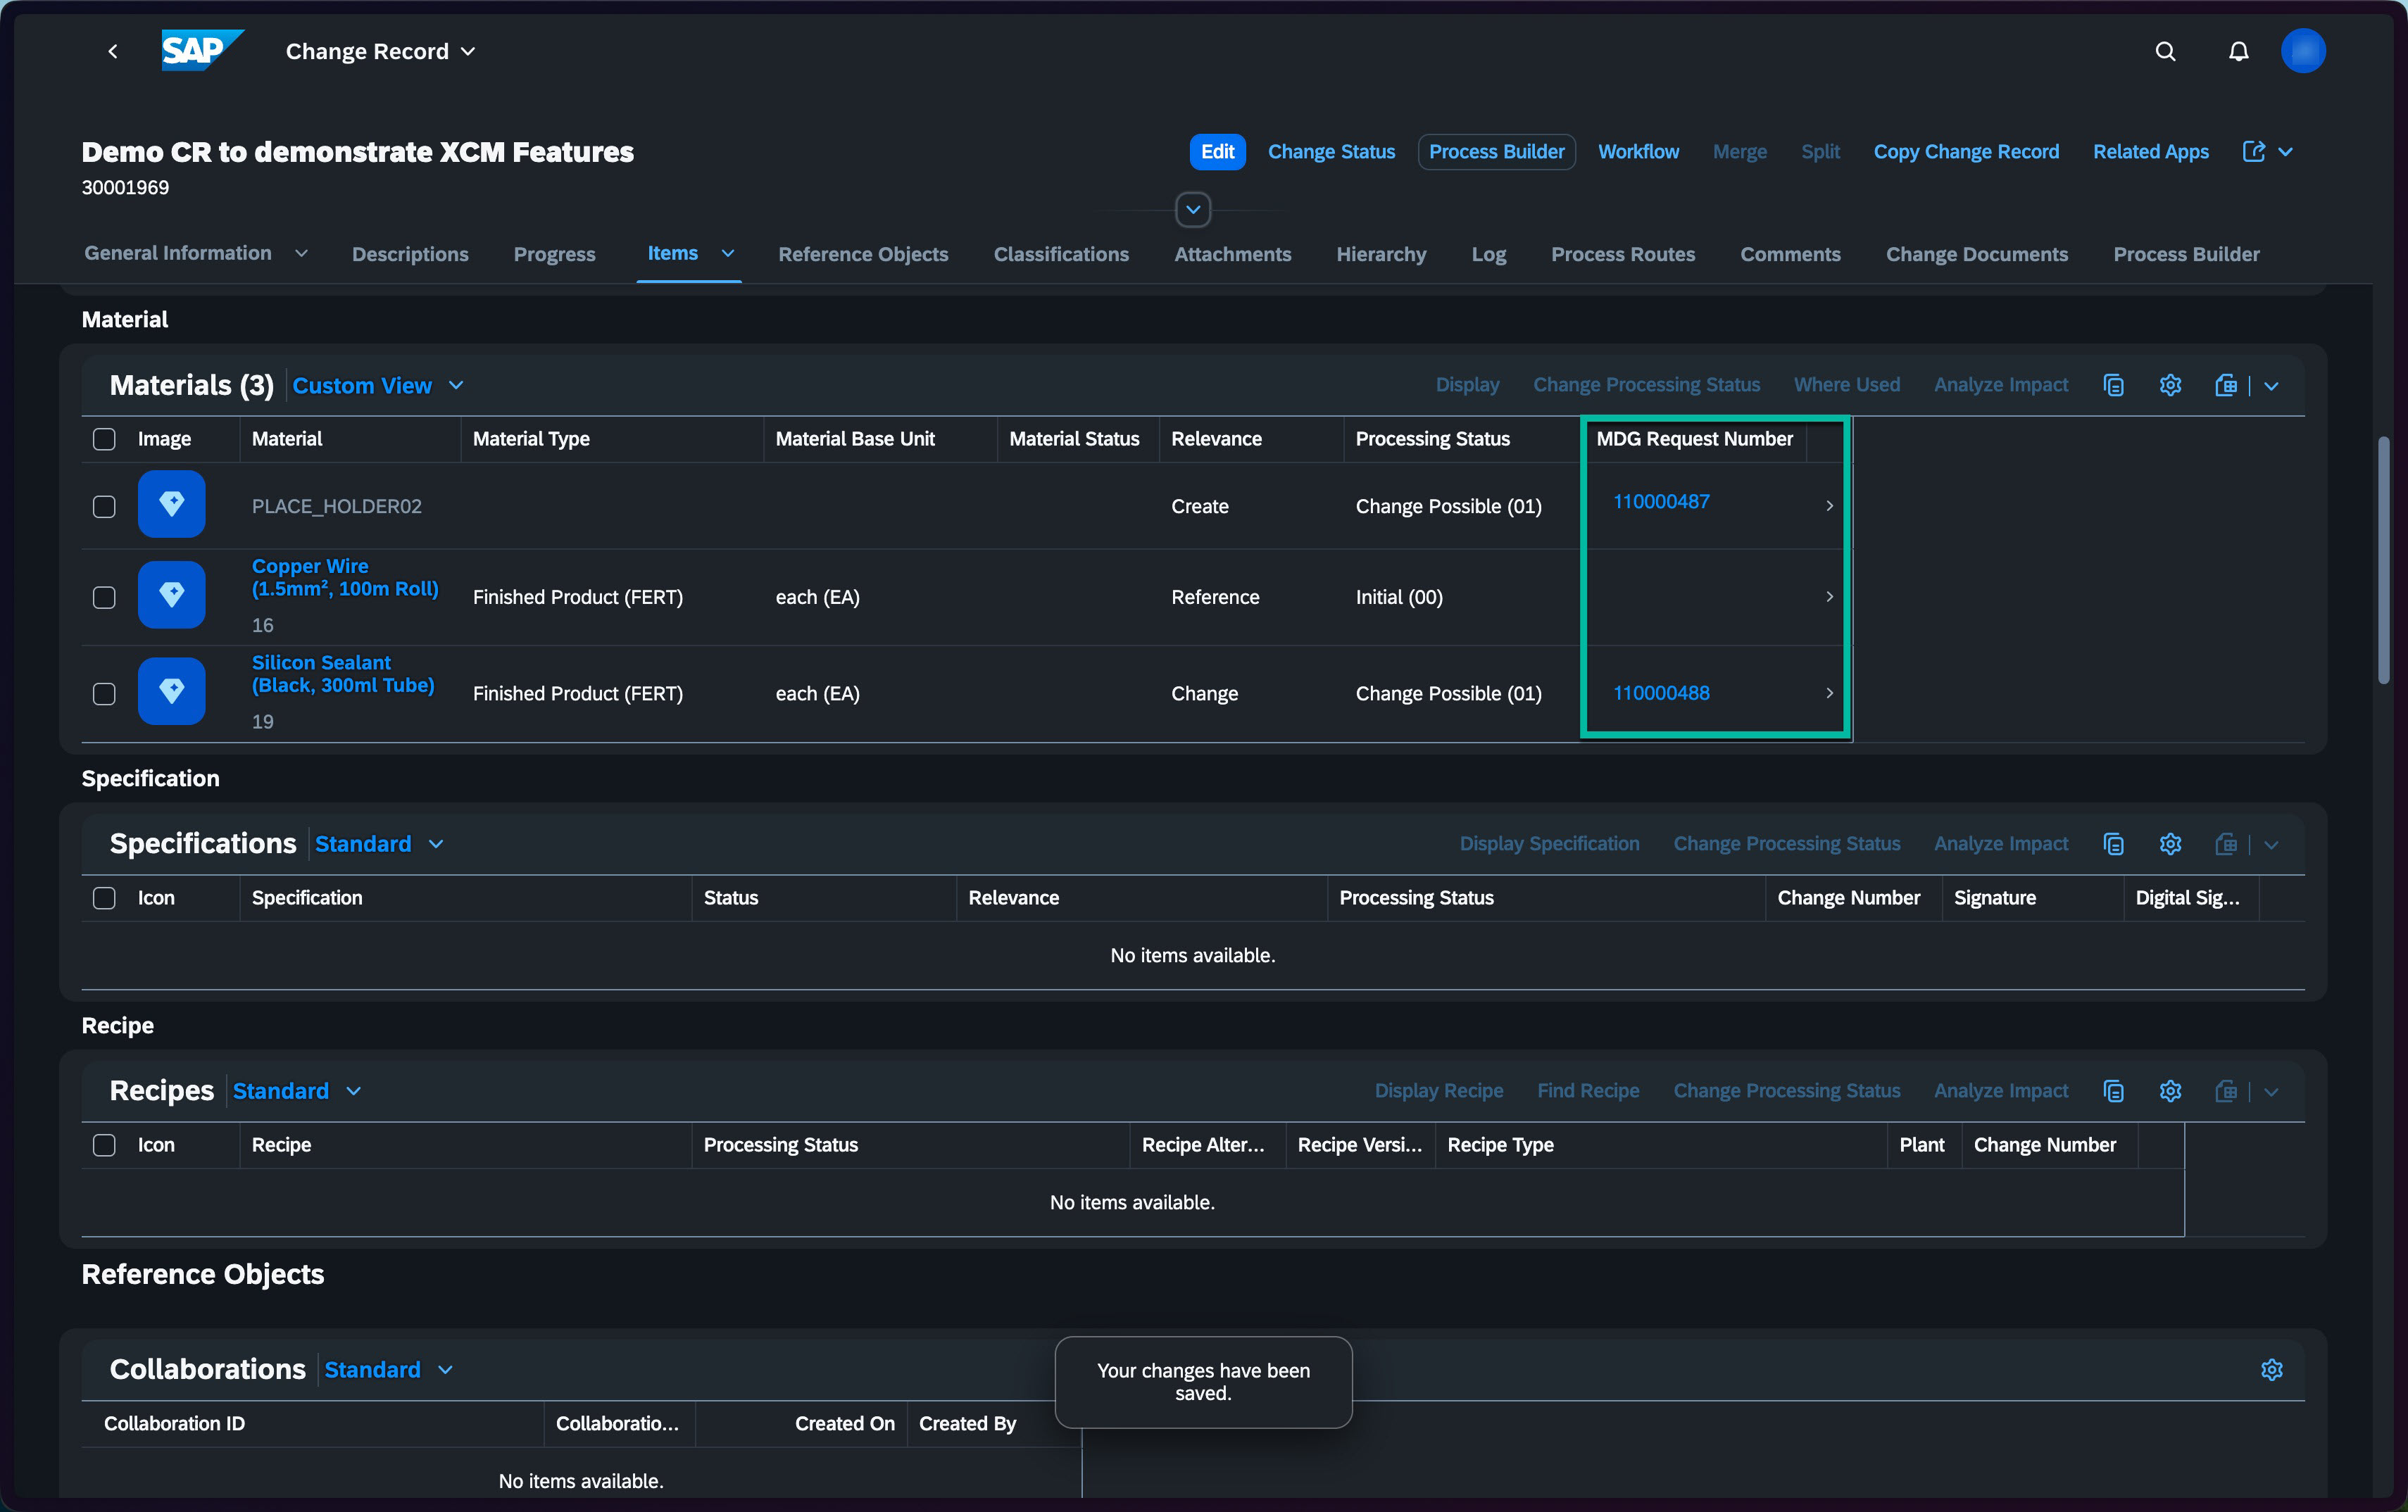Click the Copper Wire material image icon
The width and height of the screenshot is (2408, 1512).
pyautogui.click(x=171, y=595)
